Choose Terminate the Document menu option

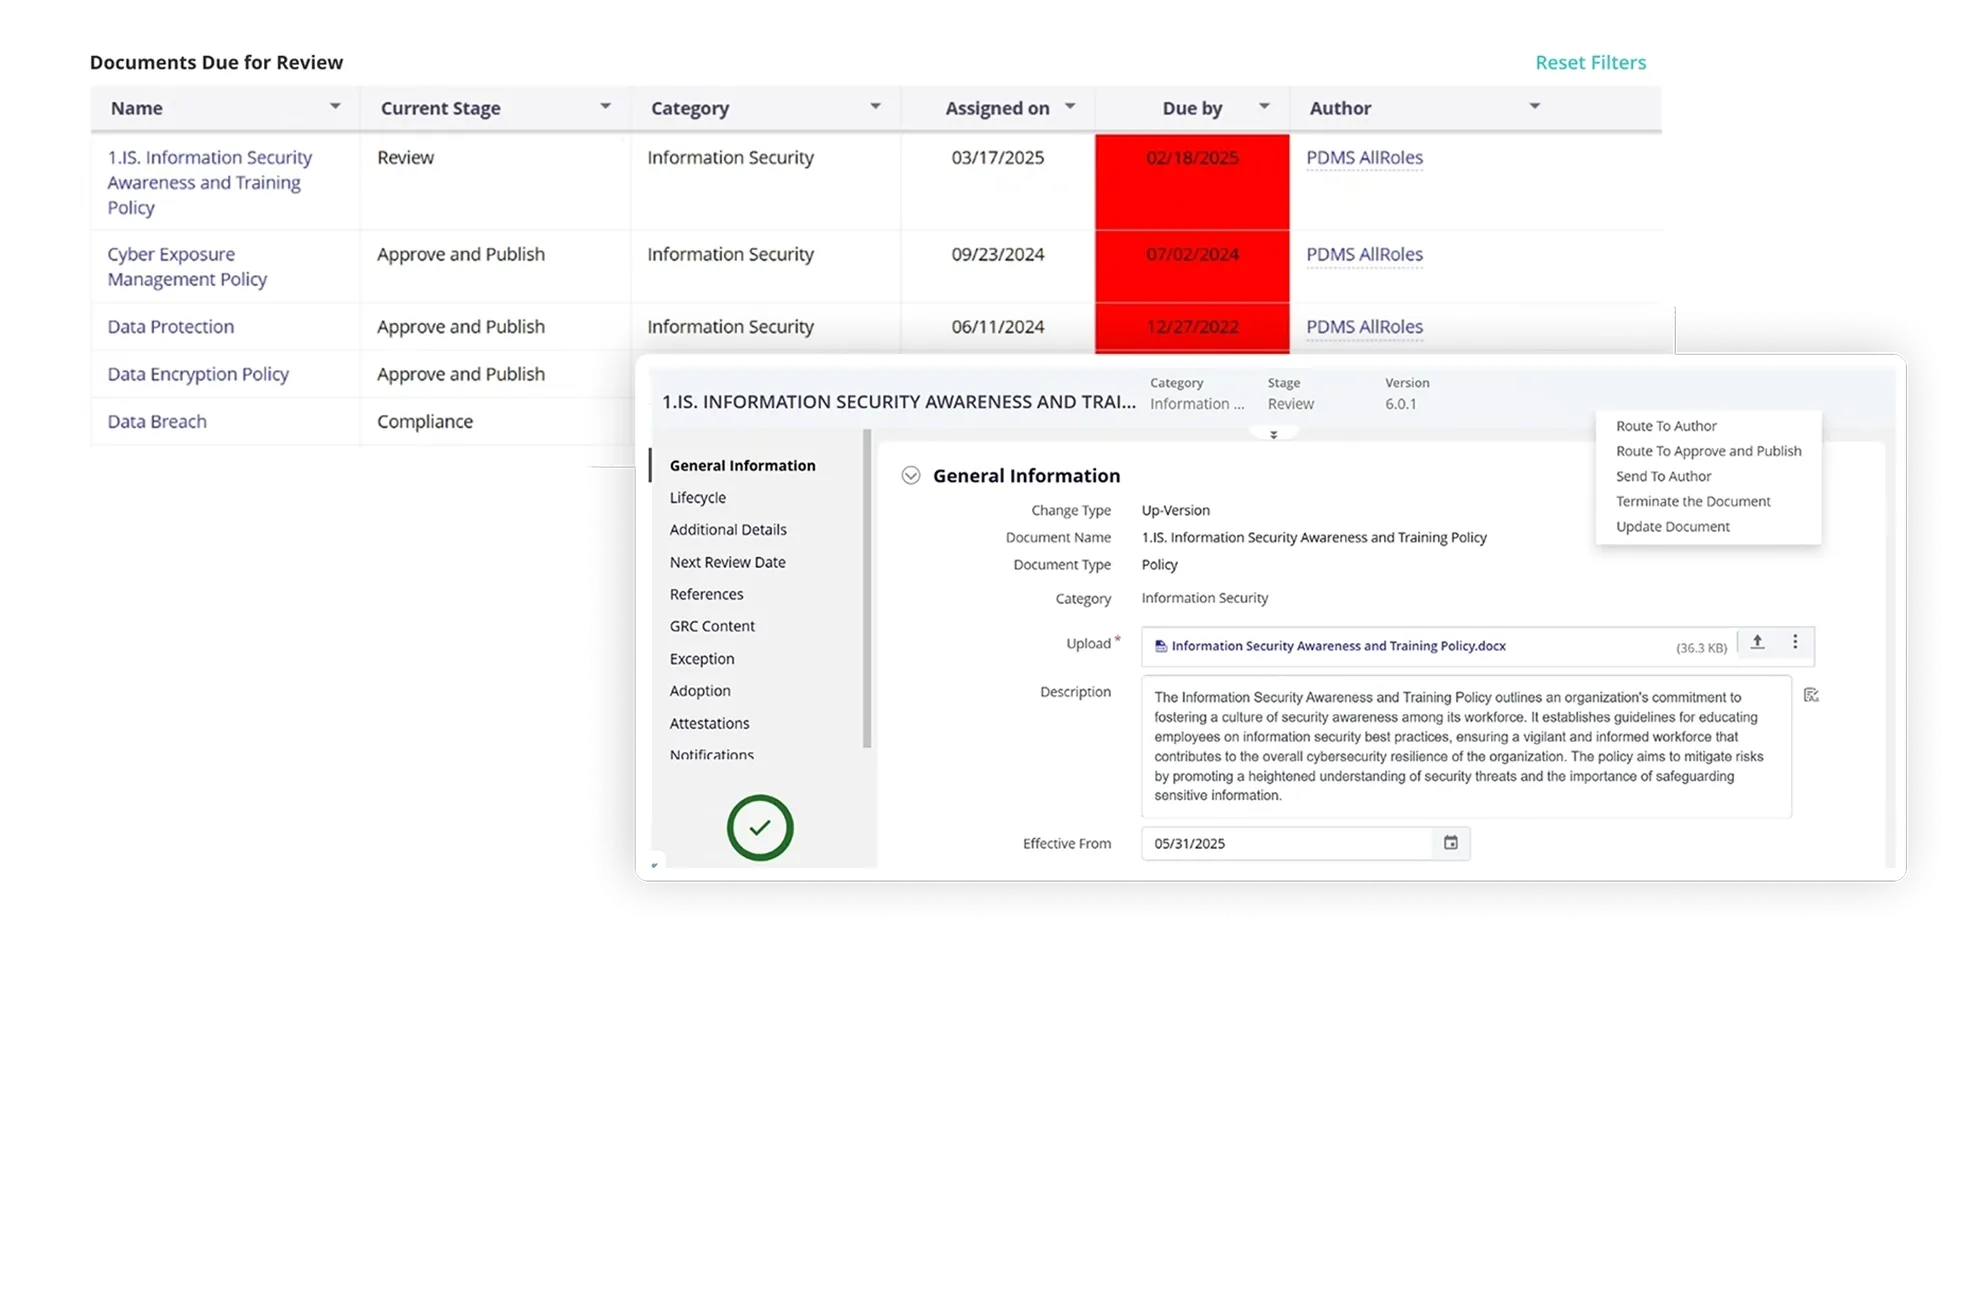(1692, 501)
